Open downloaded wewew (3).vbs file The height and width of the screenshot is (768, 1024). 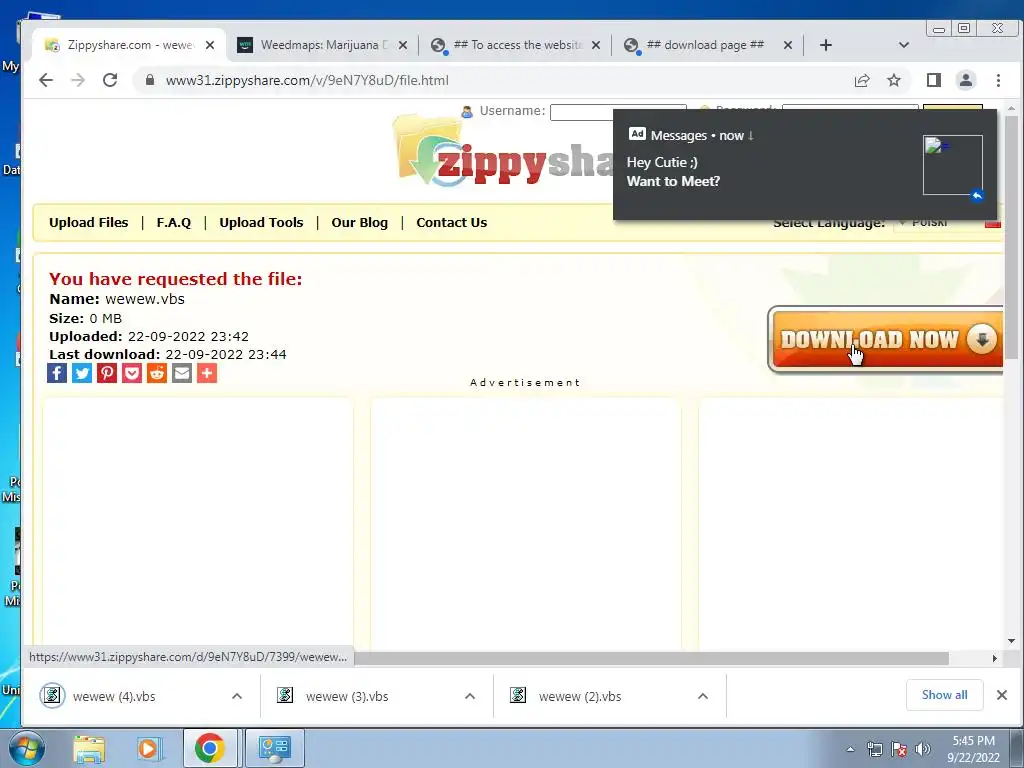(347, 696)
